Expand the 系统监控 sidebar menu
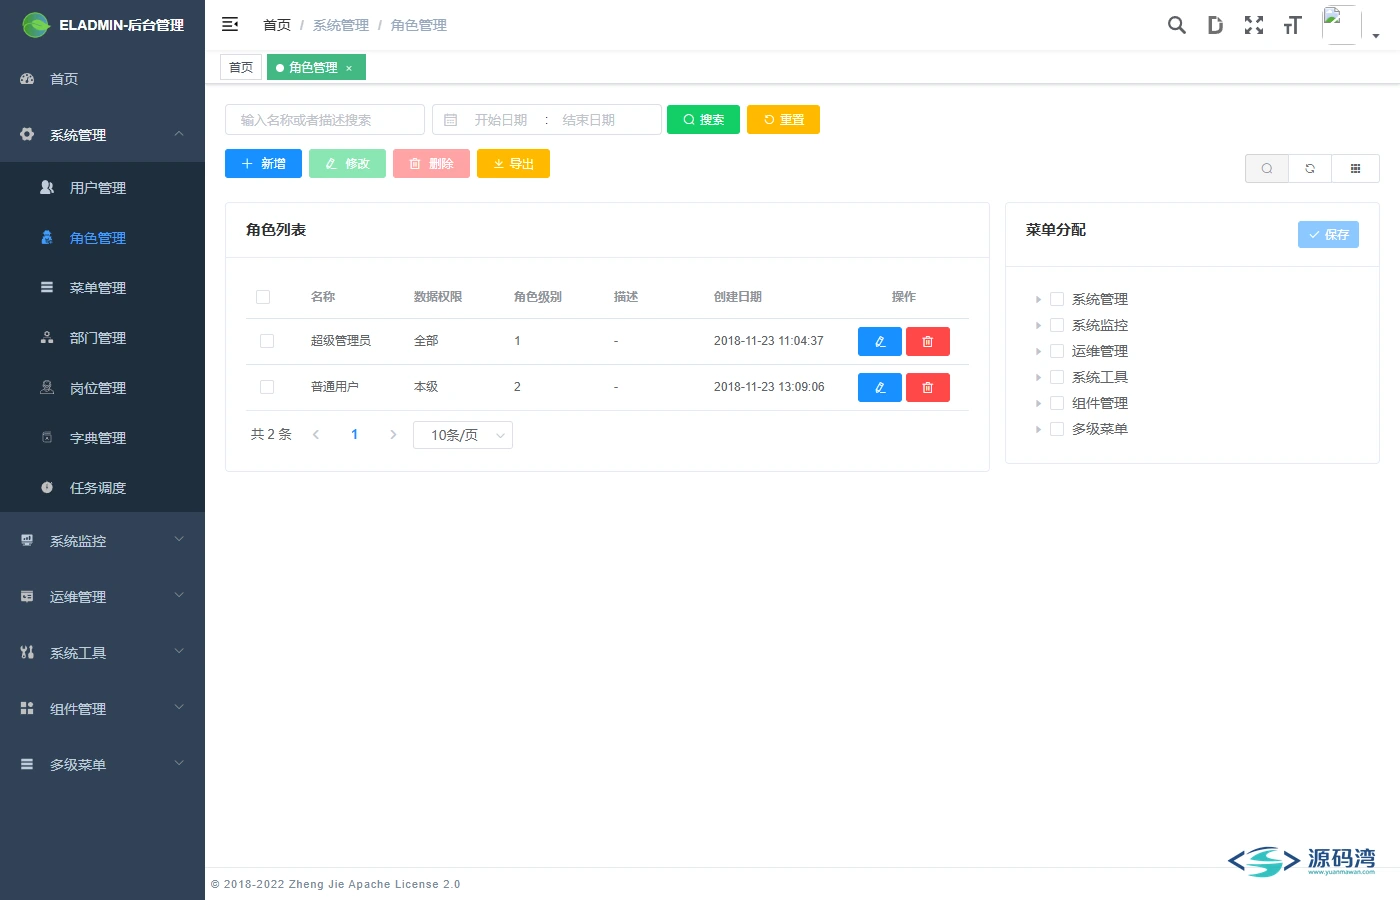 (102, 541)
